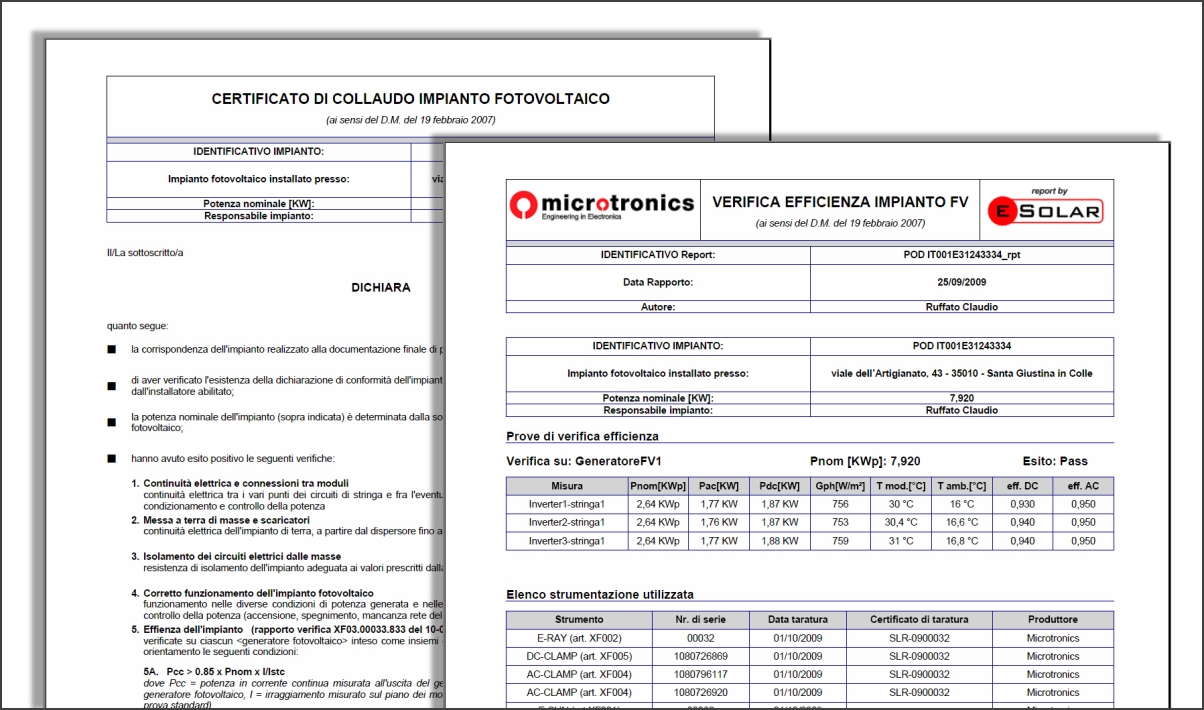Click the report date 25/09/2009
The width and height of the screenshot is (1204, 710).
[x=961, y=282]
